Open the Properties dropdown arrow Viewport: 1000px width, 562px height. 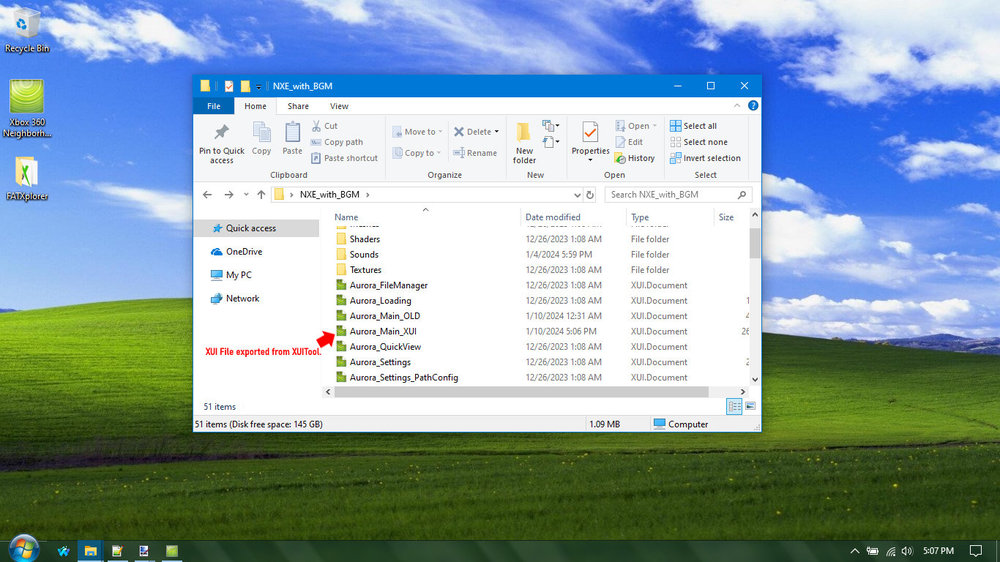(x=590, y=160)
